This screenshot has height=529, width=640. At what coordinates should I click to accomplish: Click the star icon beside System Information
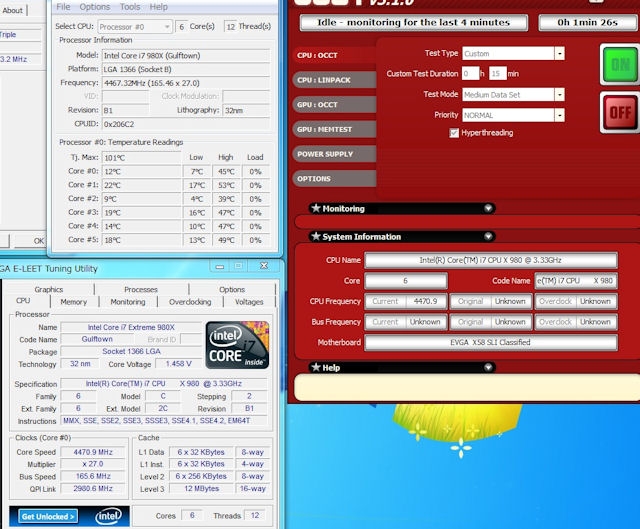[x=316, y=236]
